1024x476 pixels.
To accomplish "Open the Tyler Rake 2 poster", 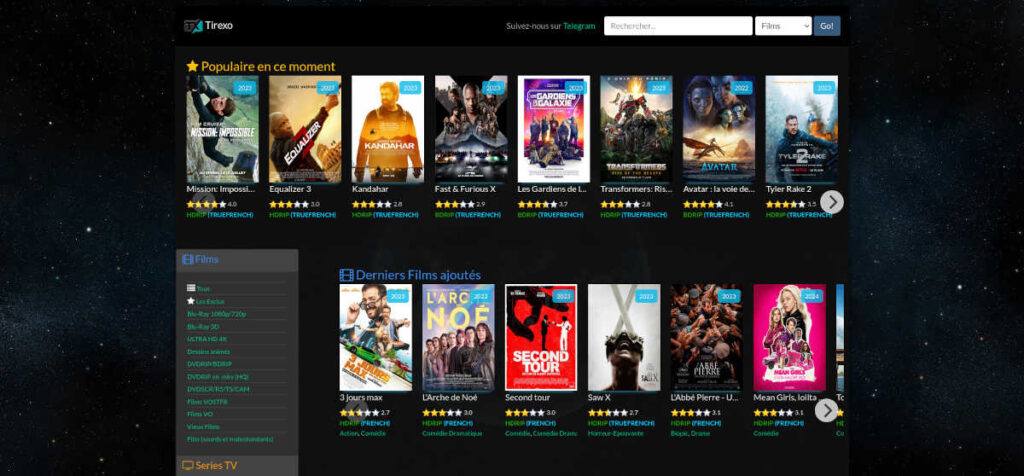I will coord(801,129).
